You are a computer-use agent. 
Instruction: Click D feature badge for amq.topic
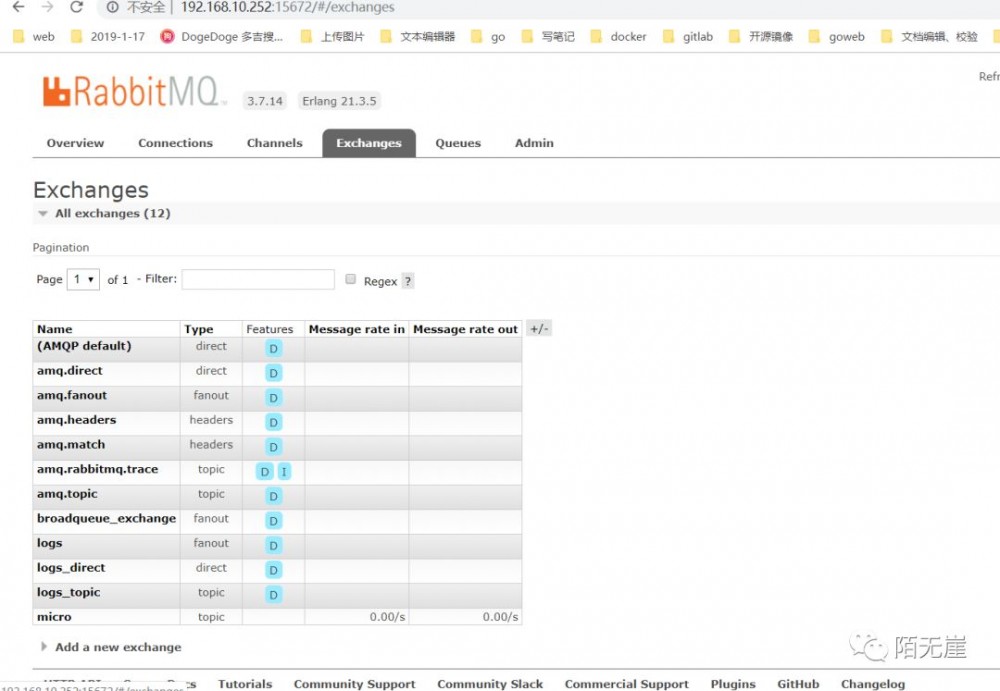point(274,496)
